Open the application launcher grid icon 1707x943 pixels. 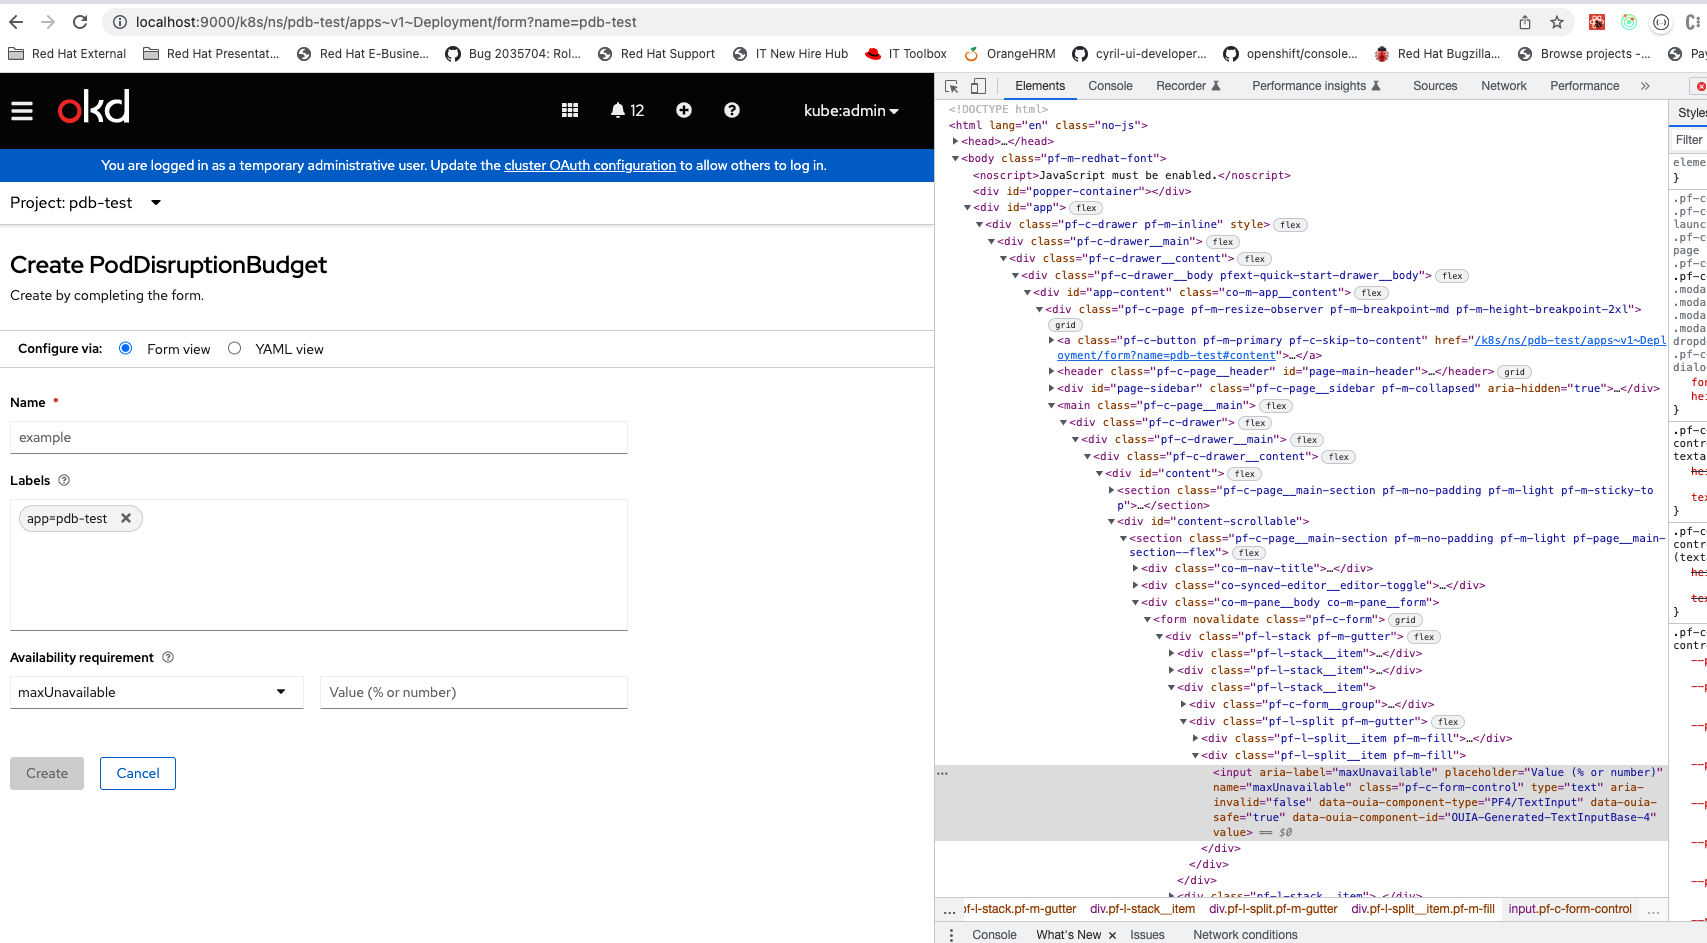click(570, 111)
